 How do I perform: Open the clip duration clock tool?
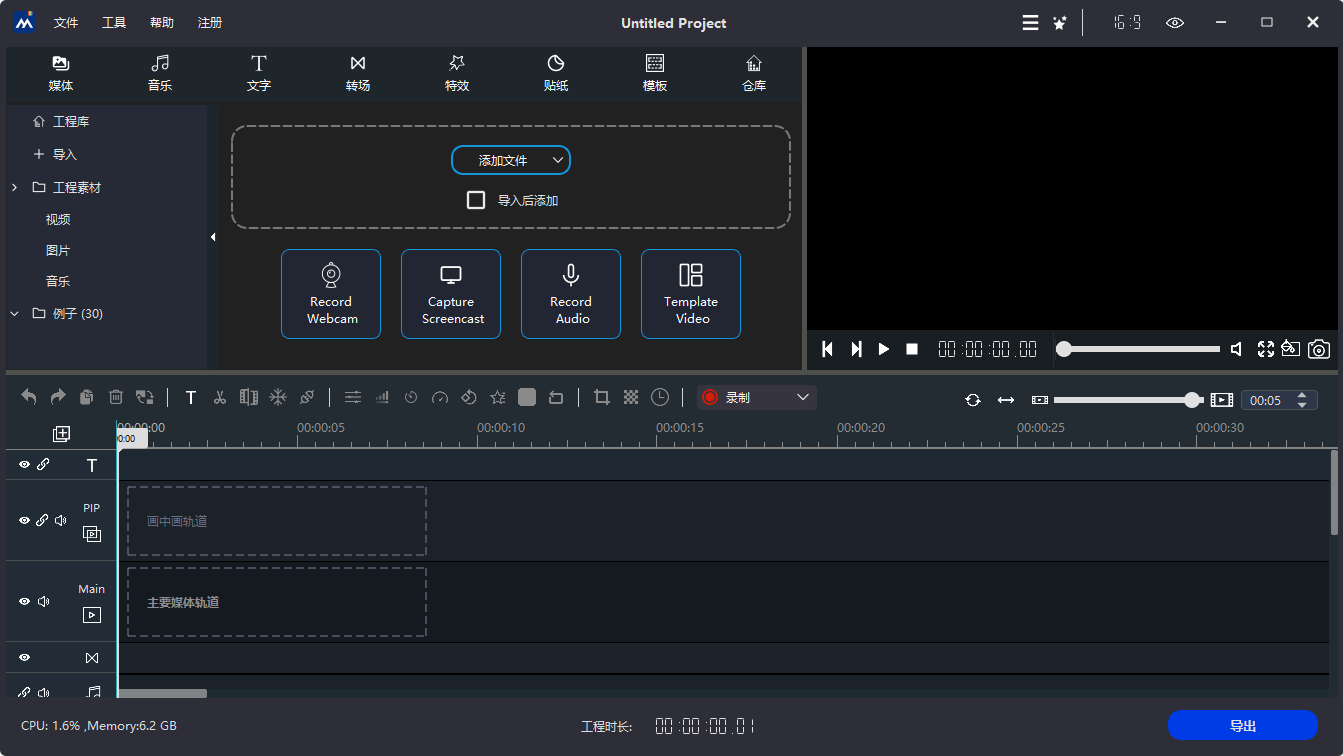[660, 397]
